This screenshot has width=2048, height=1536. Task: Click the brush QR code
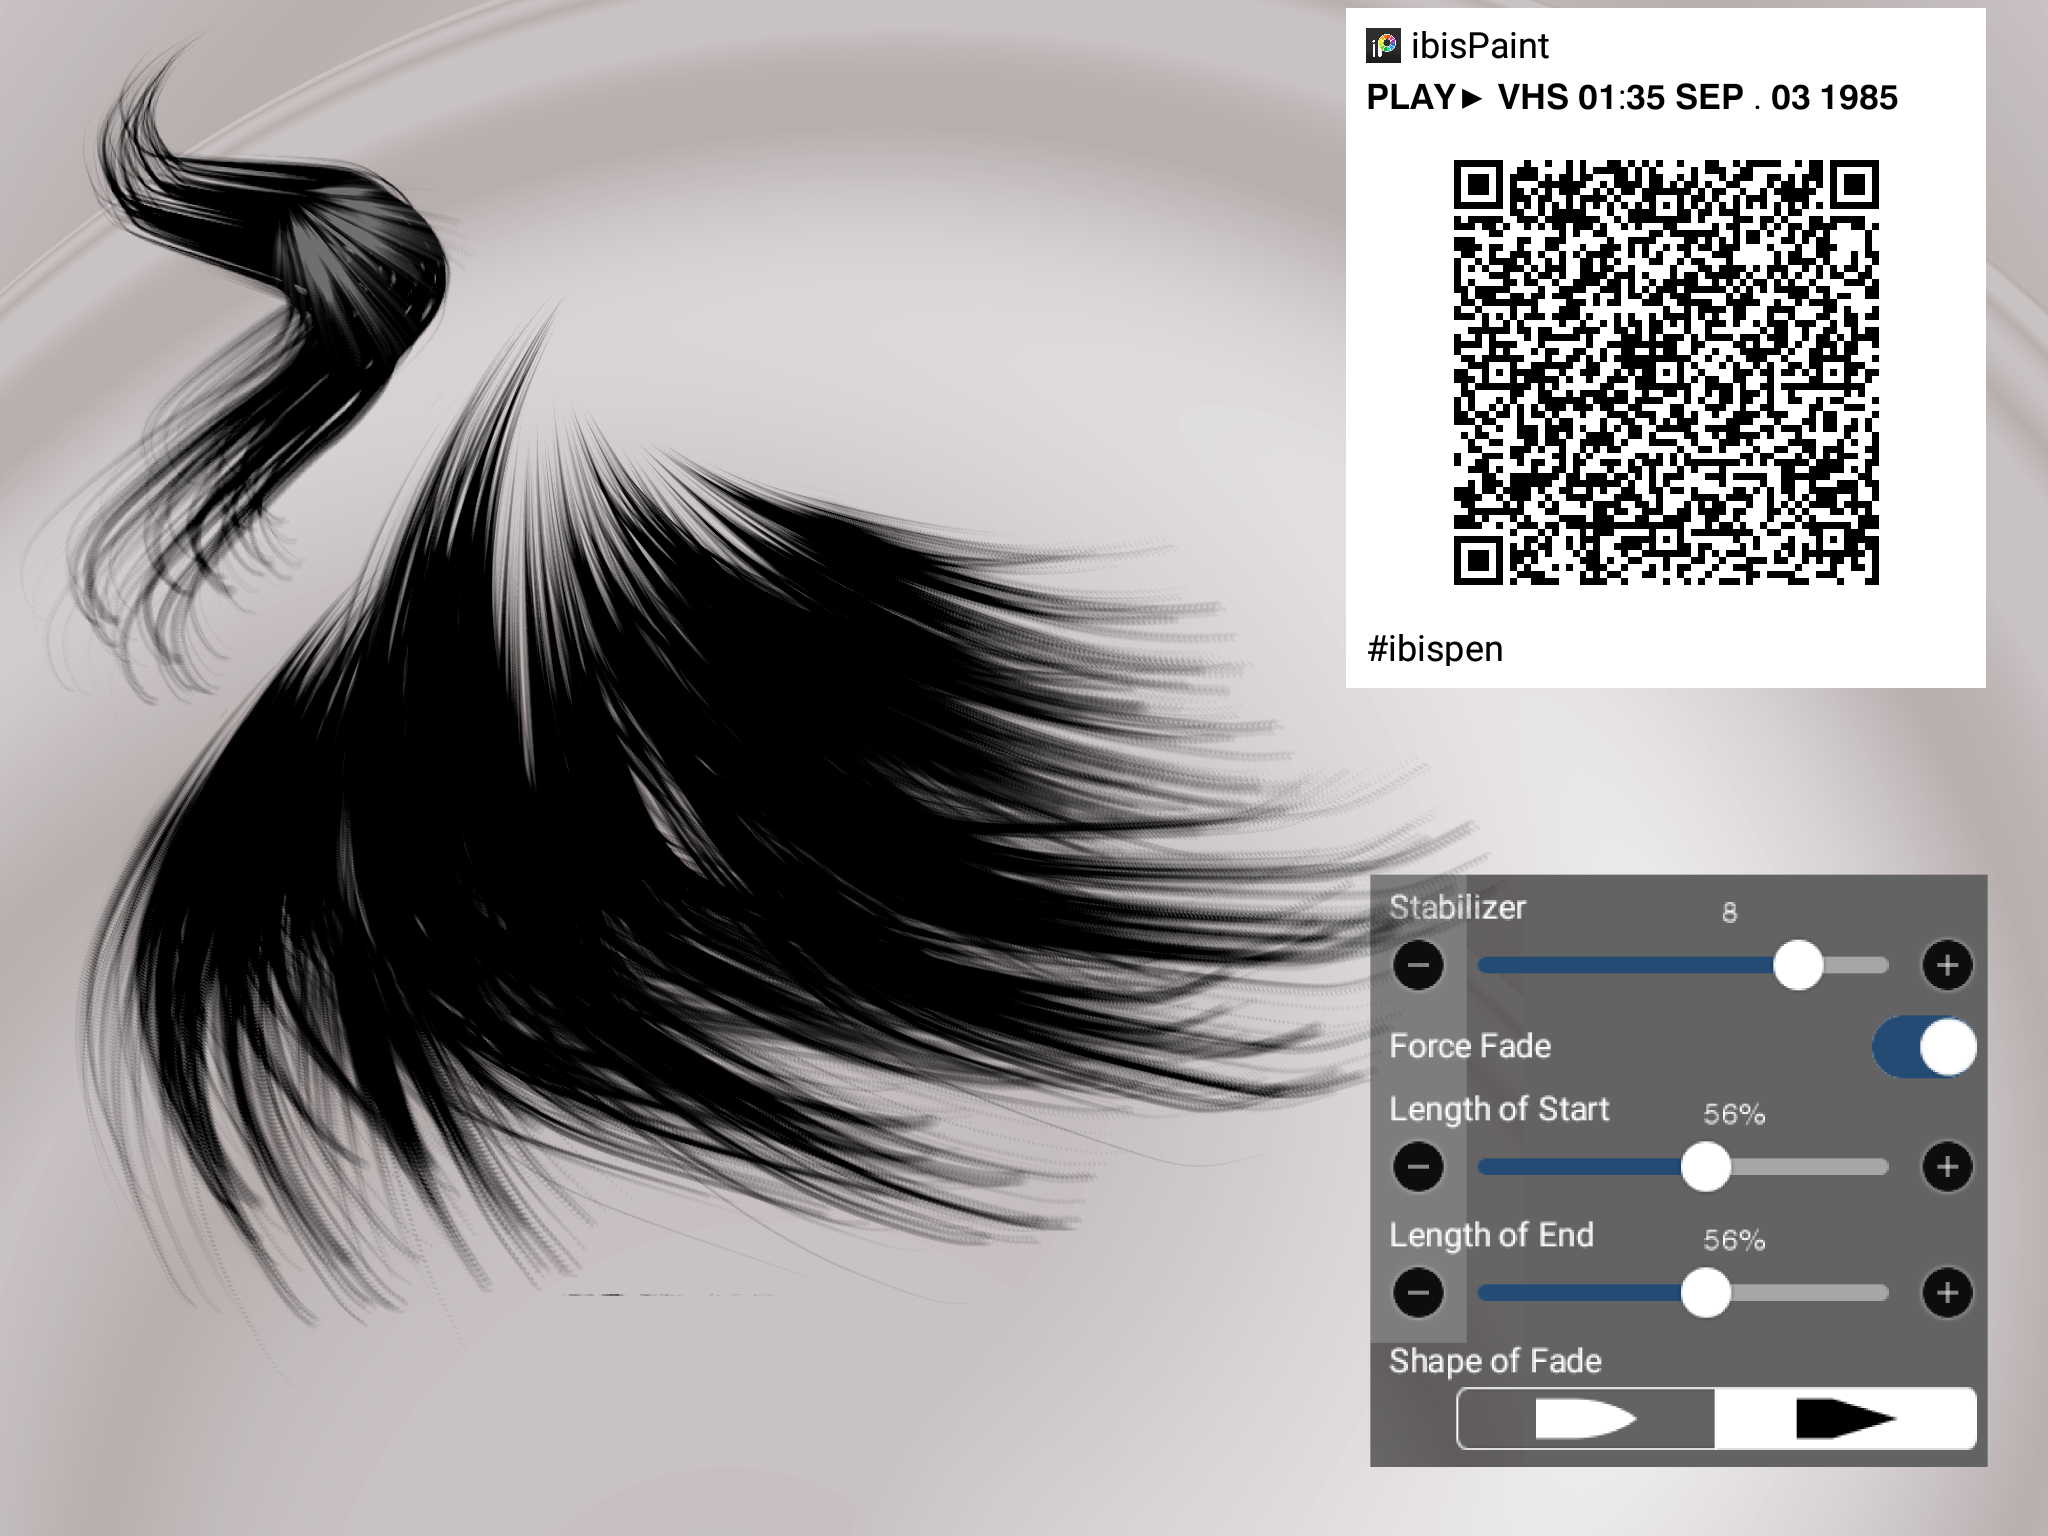[1665, 372]
